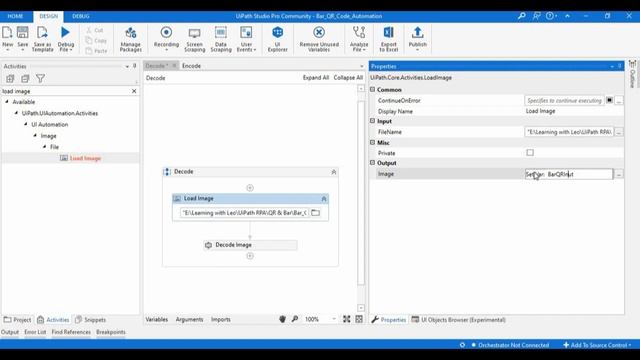This screenshot has width=640, height=360.
Task: Click the FileName property field
Action: 569,132
